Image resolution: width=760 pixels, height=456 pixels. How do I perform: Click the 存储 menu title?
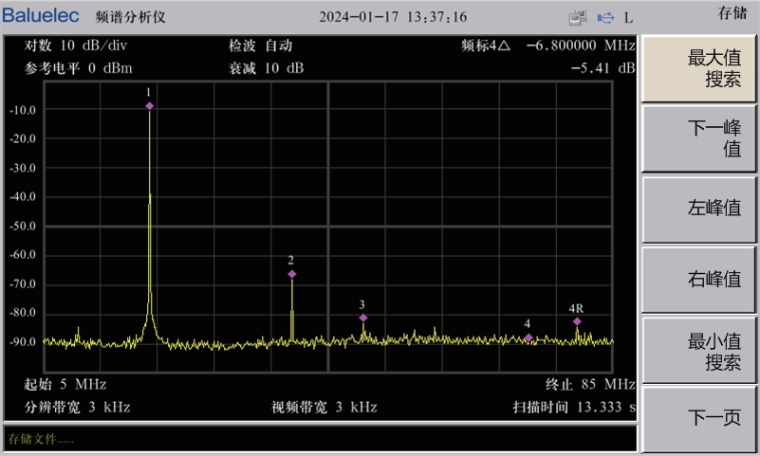tap(732, 13)
